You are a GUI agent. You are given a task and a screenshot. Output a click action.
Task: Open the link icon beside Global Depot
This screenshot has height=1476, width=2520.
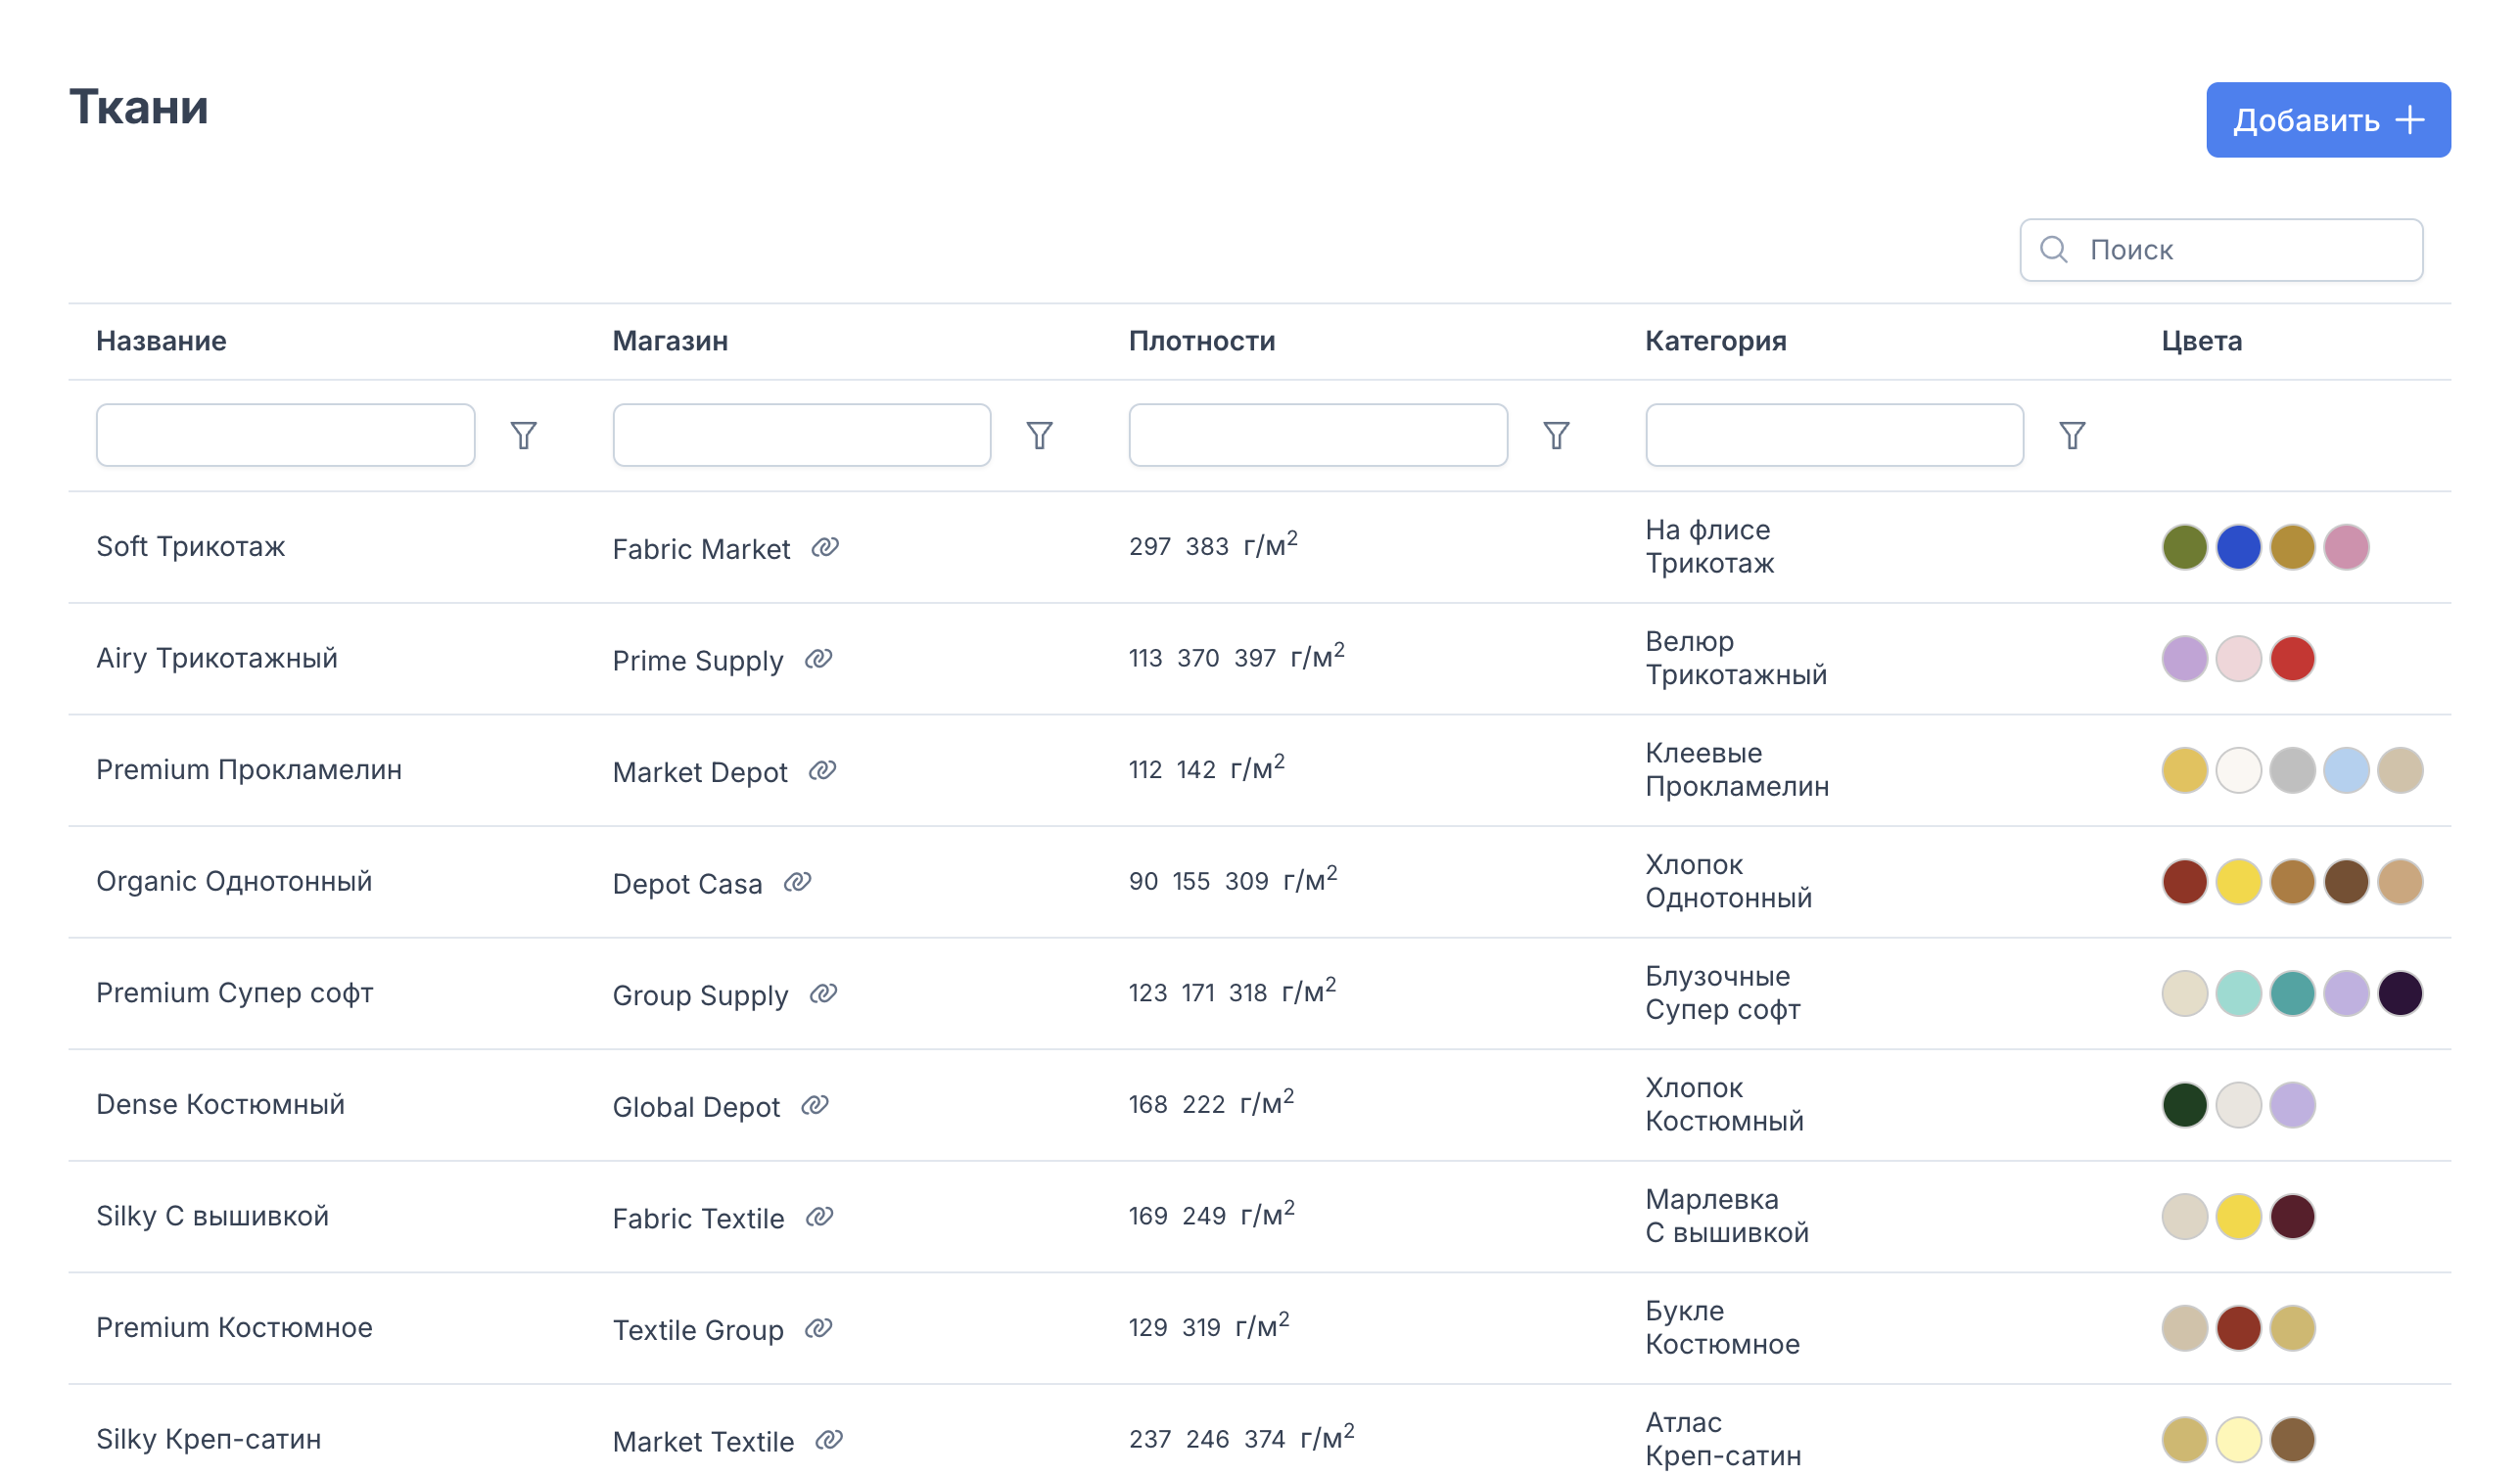(815, 1105)
